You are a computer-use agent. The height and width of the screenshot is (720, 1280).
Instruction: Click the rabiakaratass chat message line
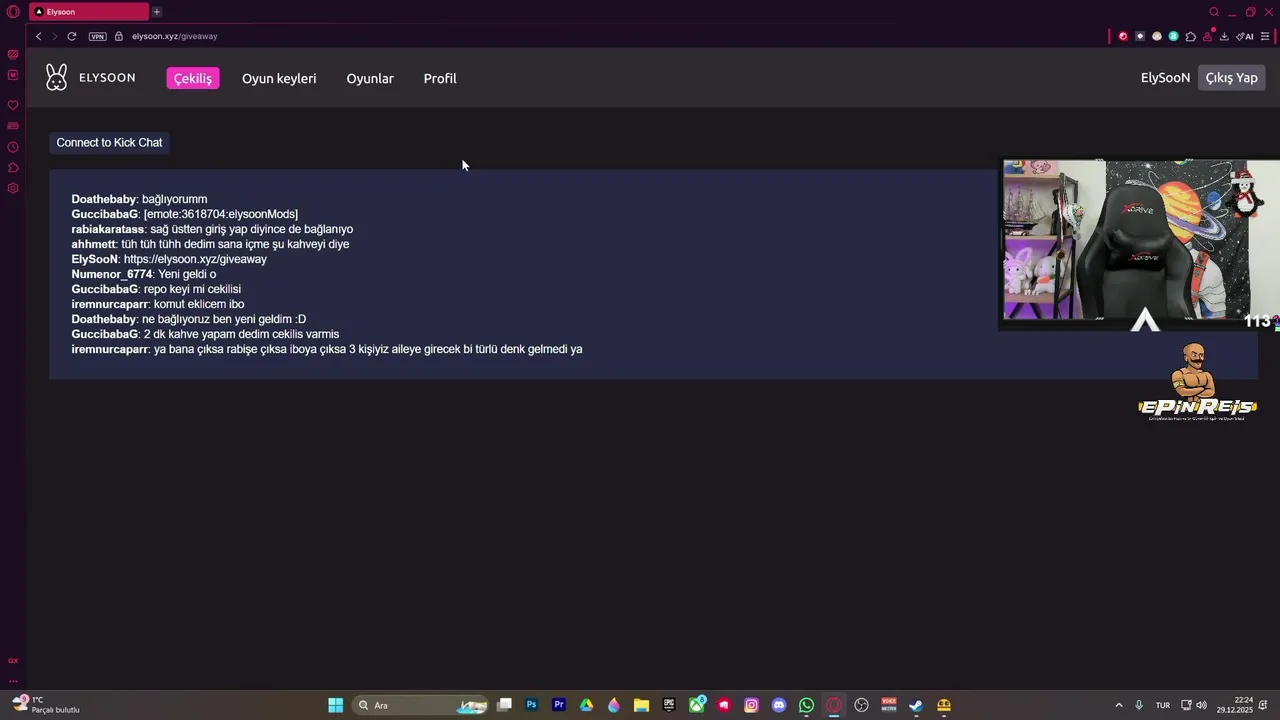point(212,229)
